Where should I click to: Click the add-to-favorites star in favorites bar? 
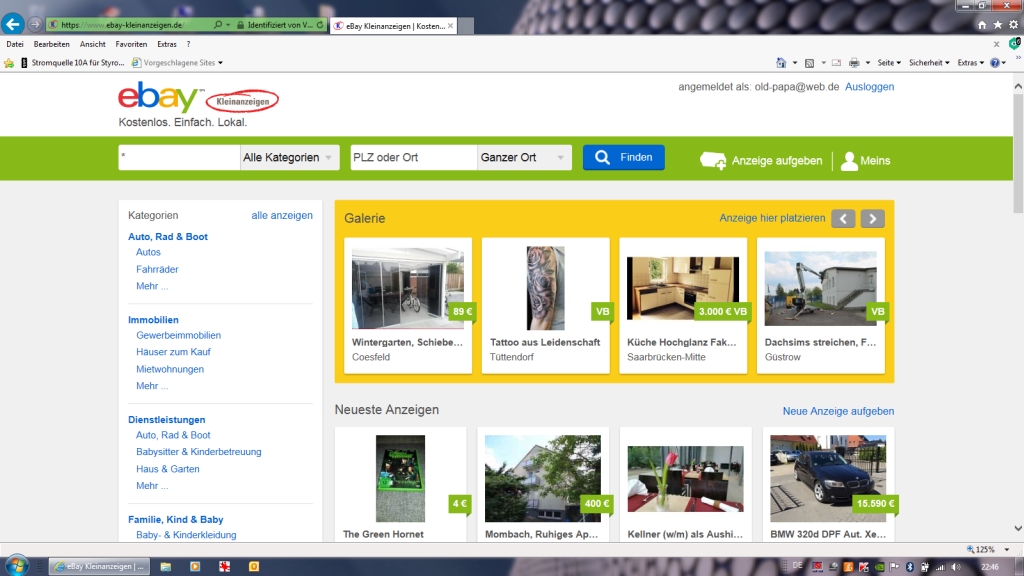(x=9, y=63)
